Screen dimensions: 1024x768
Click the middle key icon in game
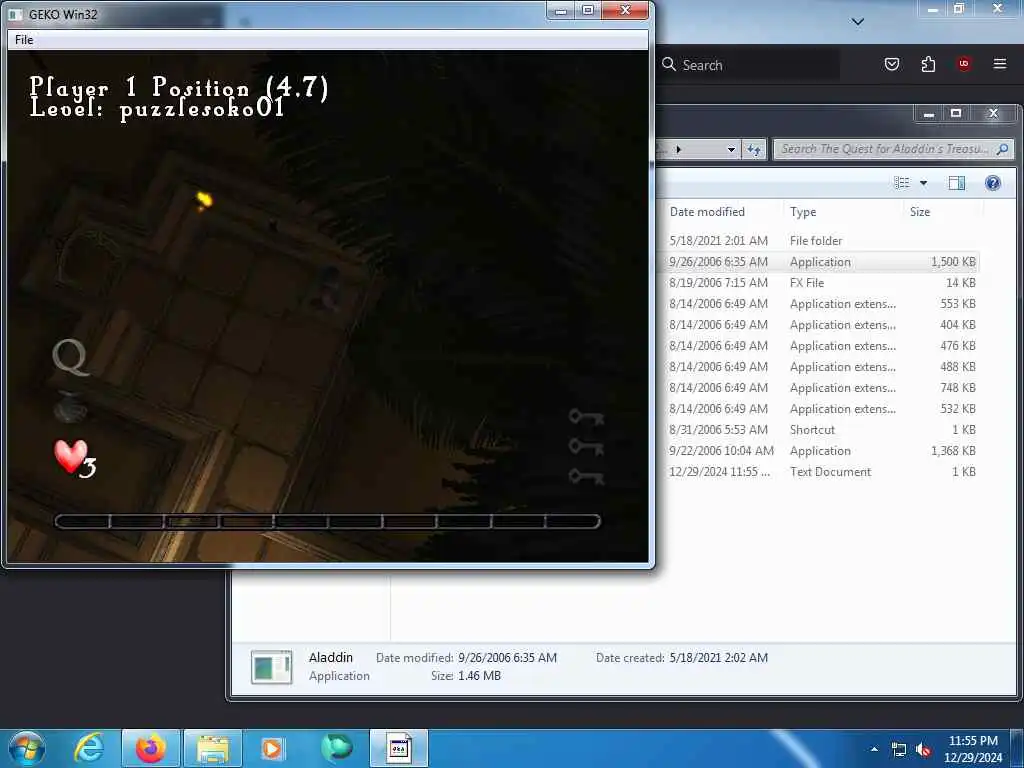coord(586,447)
